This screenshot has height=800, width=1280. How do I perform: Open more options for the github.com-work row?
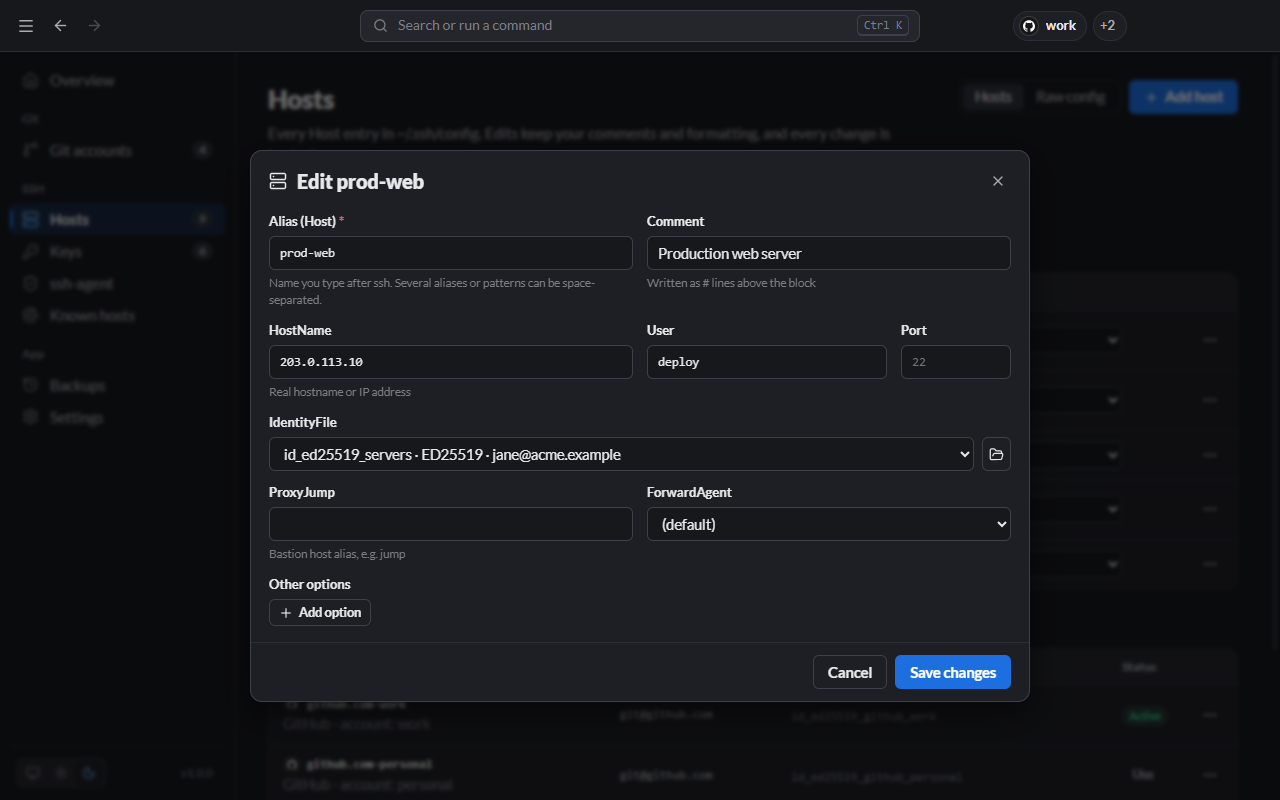tap(1210, 716)
